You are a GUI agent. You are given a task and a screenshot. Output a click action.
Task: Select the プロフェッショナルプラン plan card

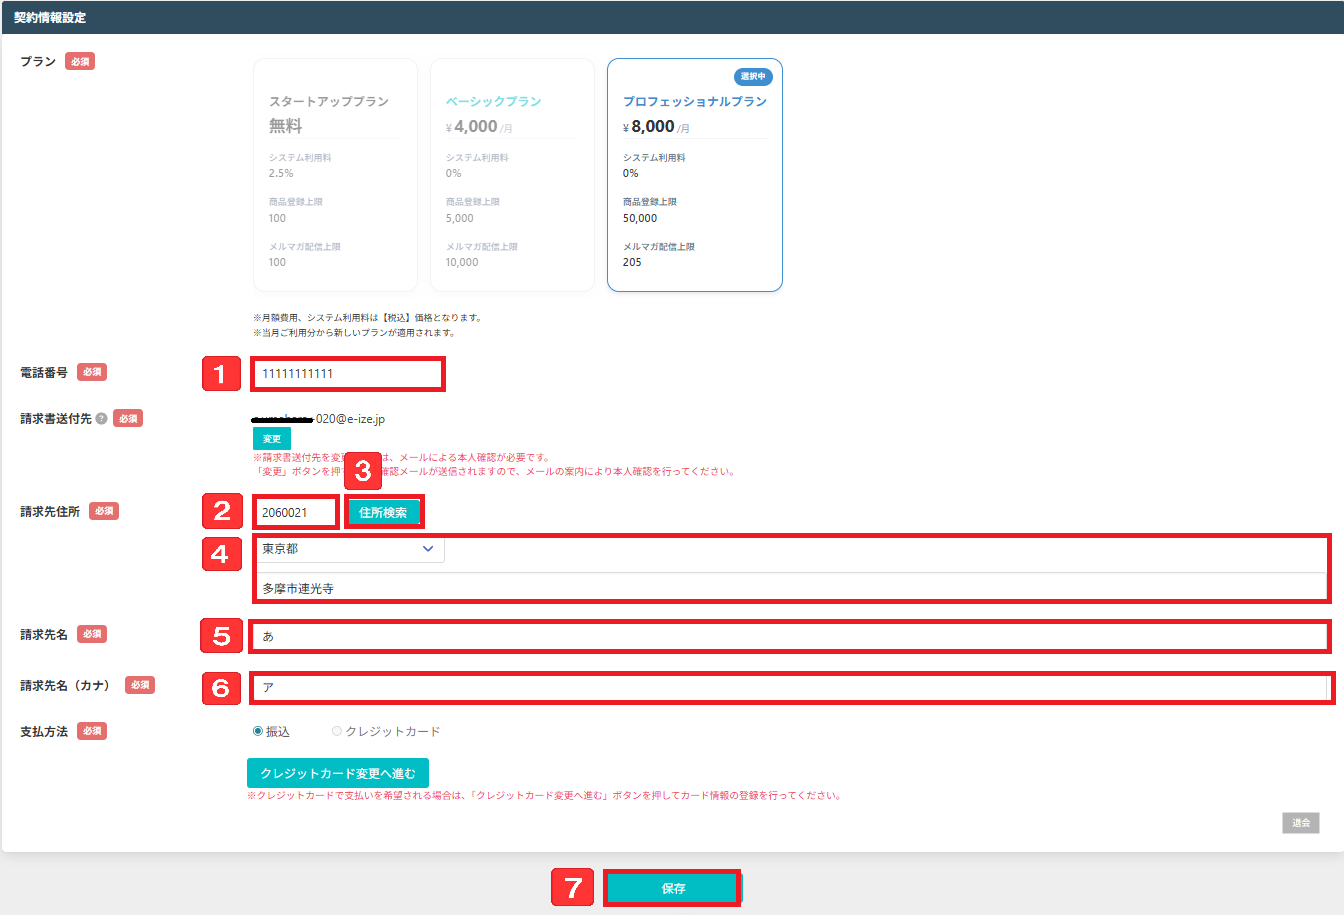694,175
